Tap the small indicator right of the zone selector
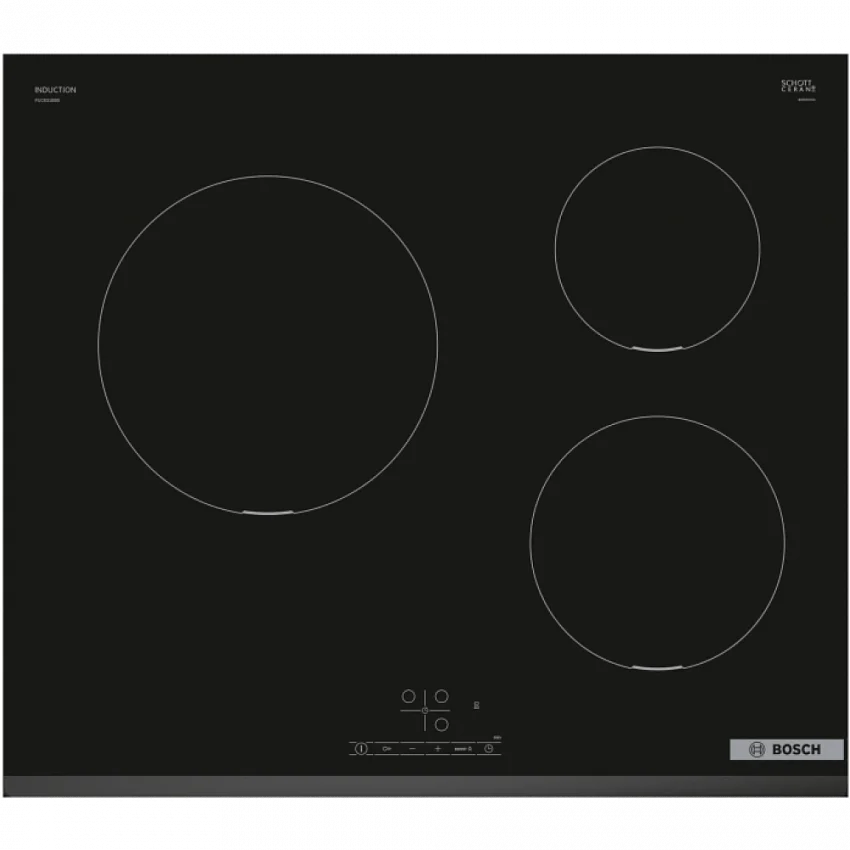Viewport: 850px width, 850px height. (476, 705)
